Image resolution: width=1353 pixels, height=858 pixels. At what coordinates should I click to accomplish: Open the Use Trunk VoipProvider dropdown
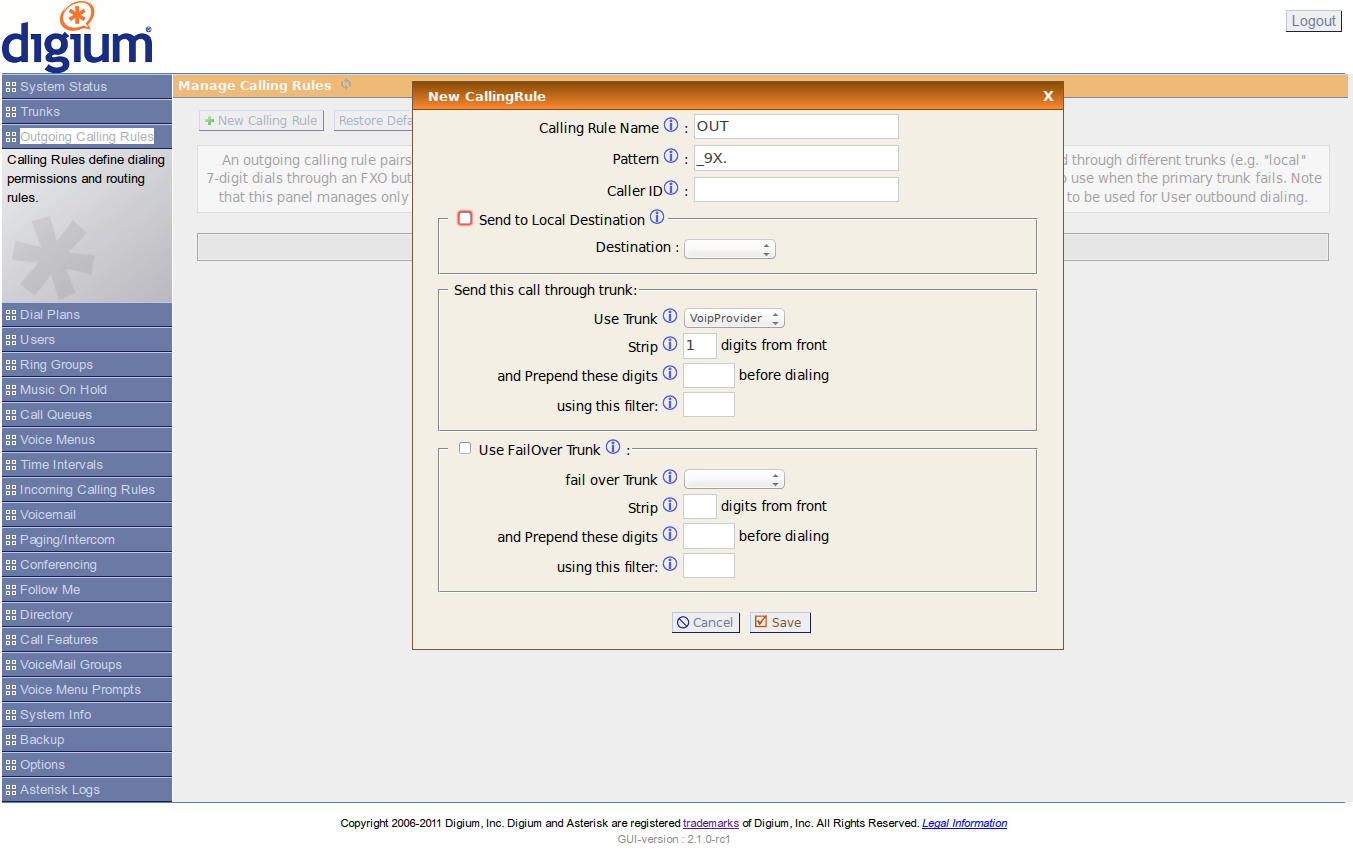pos(734,318)
